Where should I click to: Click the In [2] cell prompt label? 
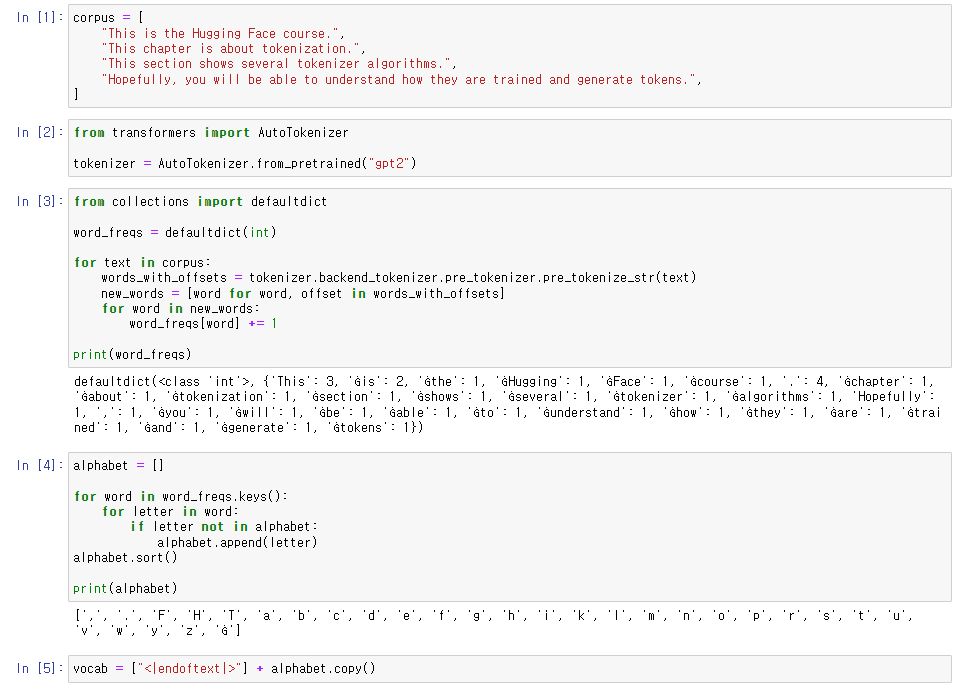[40, 132]
